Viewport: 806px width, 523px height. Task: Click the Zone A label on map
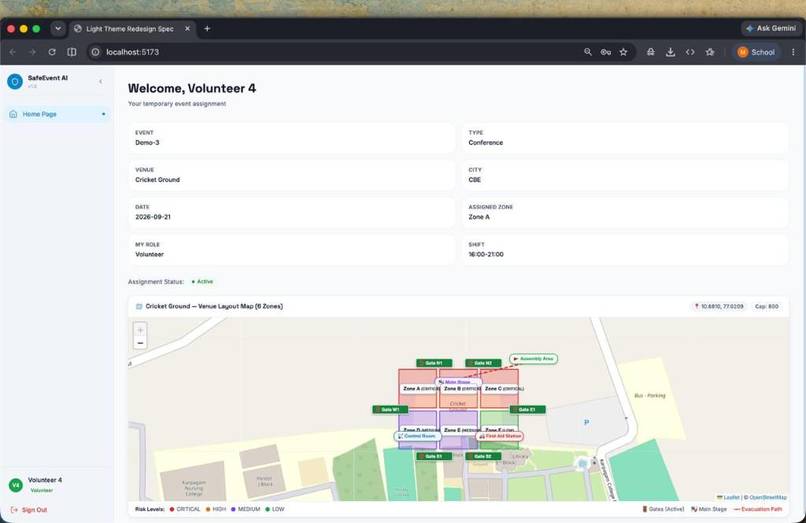(419, 389)
